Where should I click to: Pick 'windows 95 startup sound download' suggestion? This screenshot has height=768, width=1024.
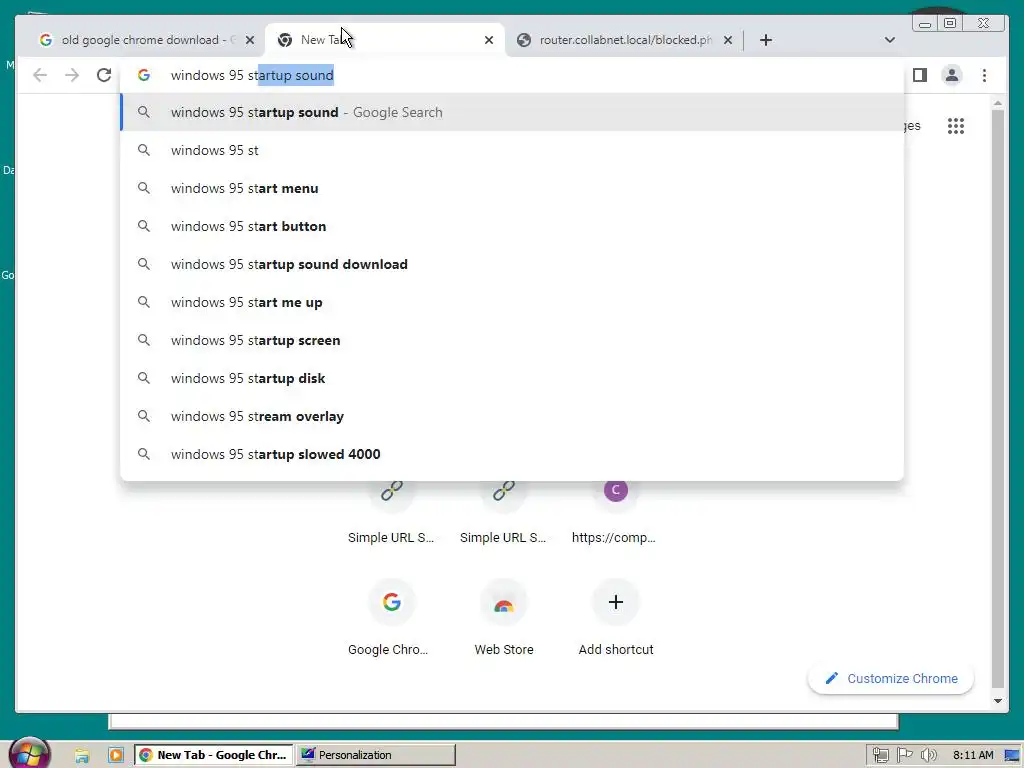coord(513,264)
